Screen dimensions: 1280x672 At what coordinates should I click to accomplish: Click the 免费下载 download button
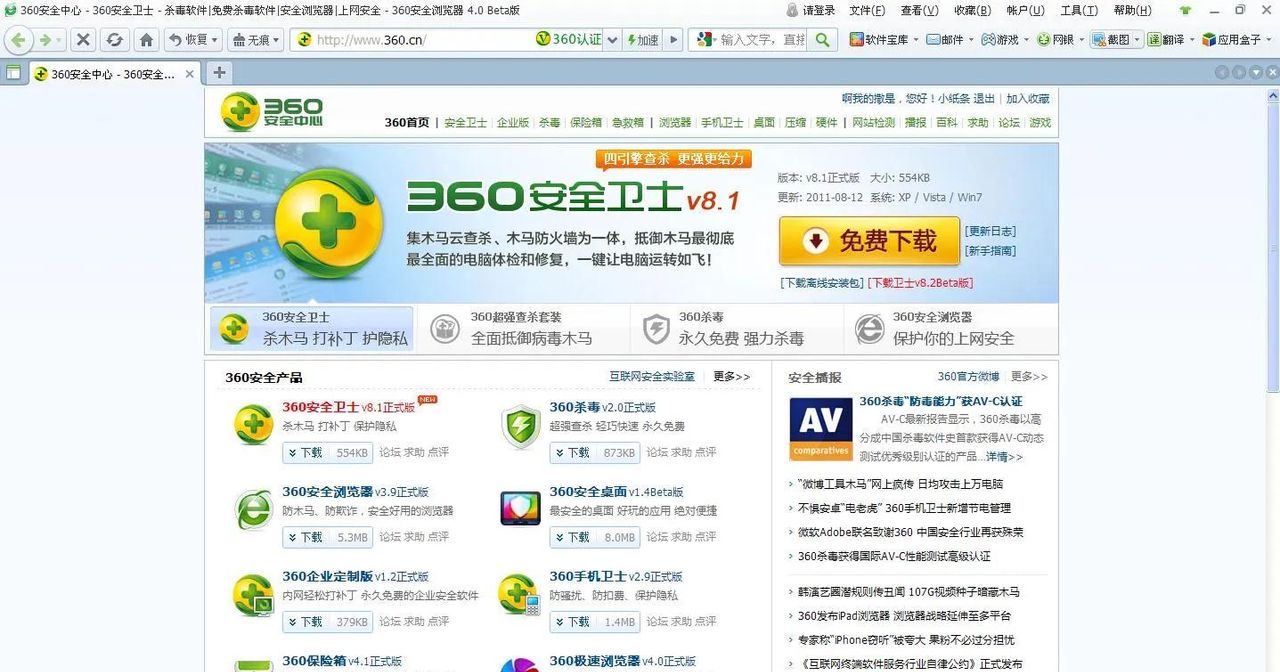[869, 241]
